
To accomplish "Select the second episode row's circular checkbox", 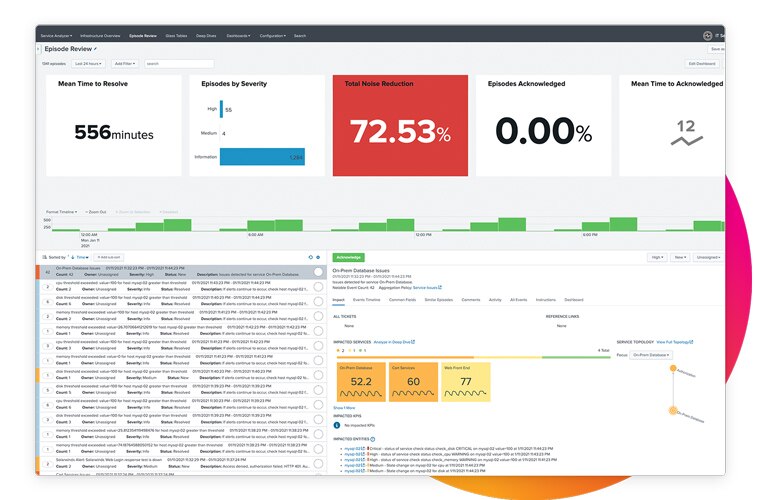I will 318,287.
